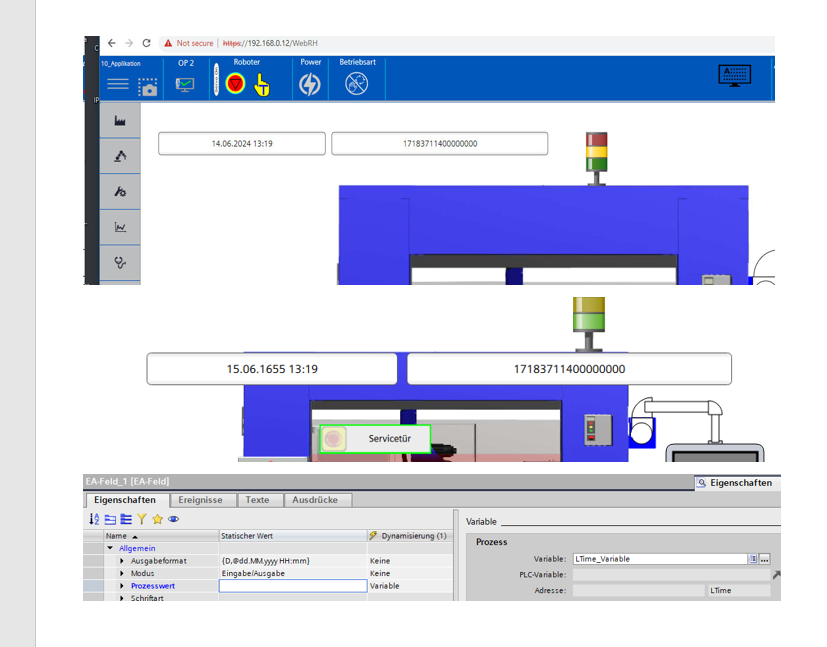Click the Variable dynamization cell for Prozesswert

tap(410, 586)
